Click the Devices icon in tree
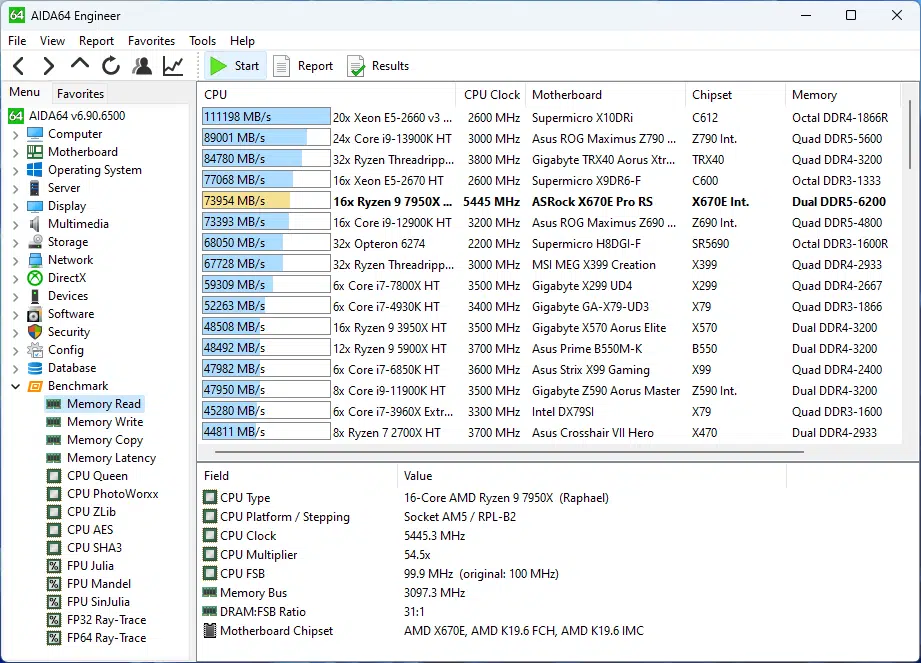The image size is (921, 663). 35,296
